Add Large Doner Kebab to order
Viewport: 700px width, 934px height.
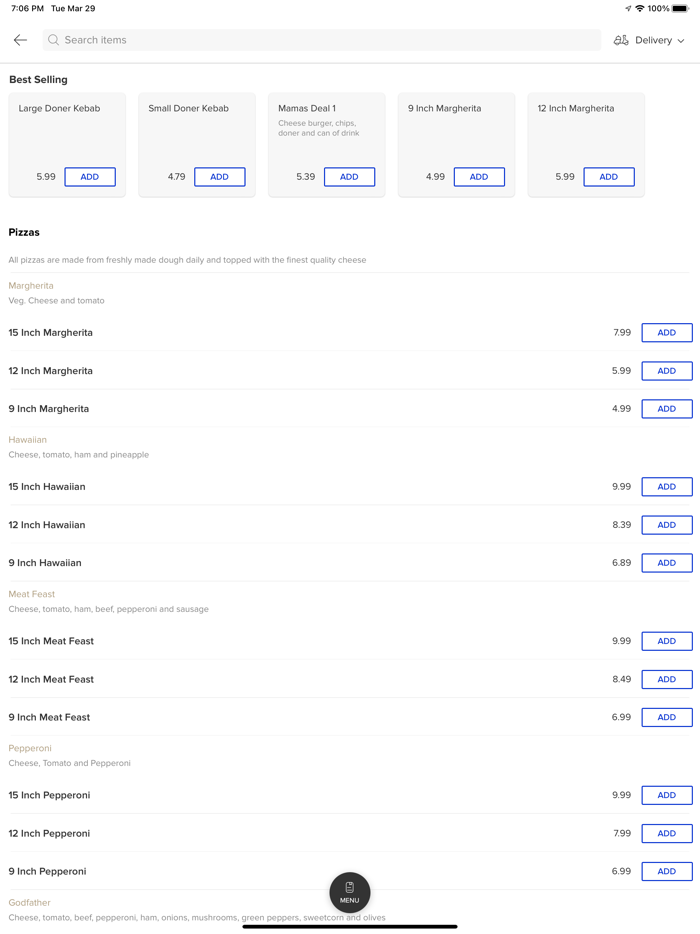pyautogui.click(x=90, y=177)
